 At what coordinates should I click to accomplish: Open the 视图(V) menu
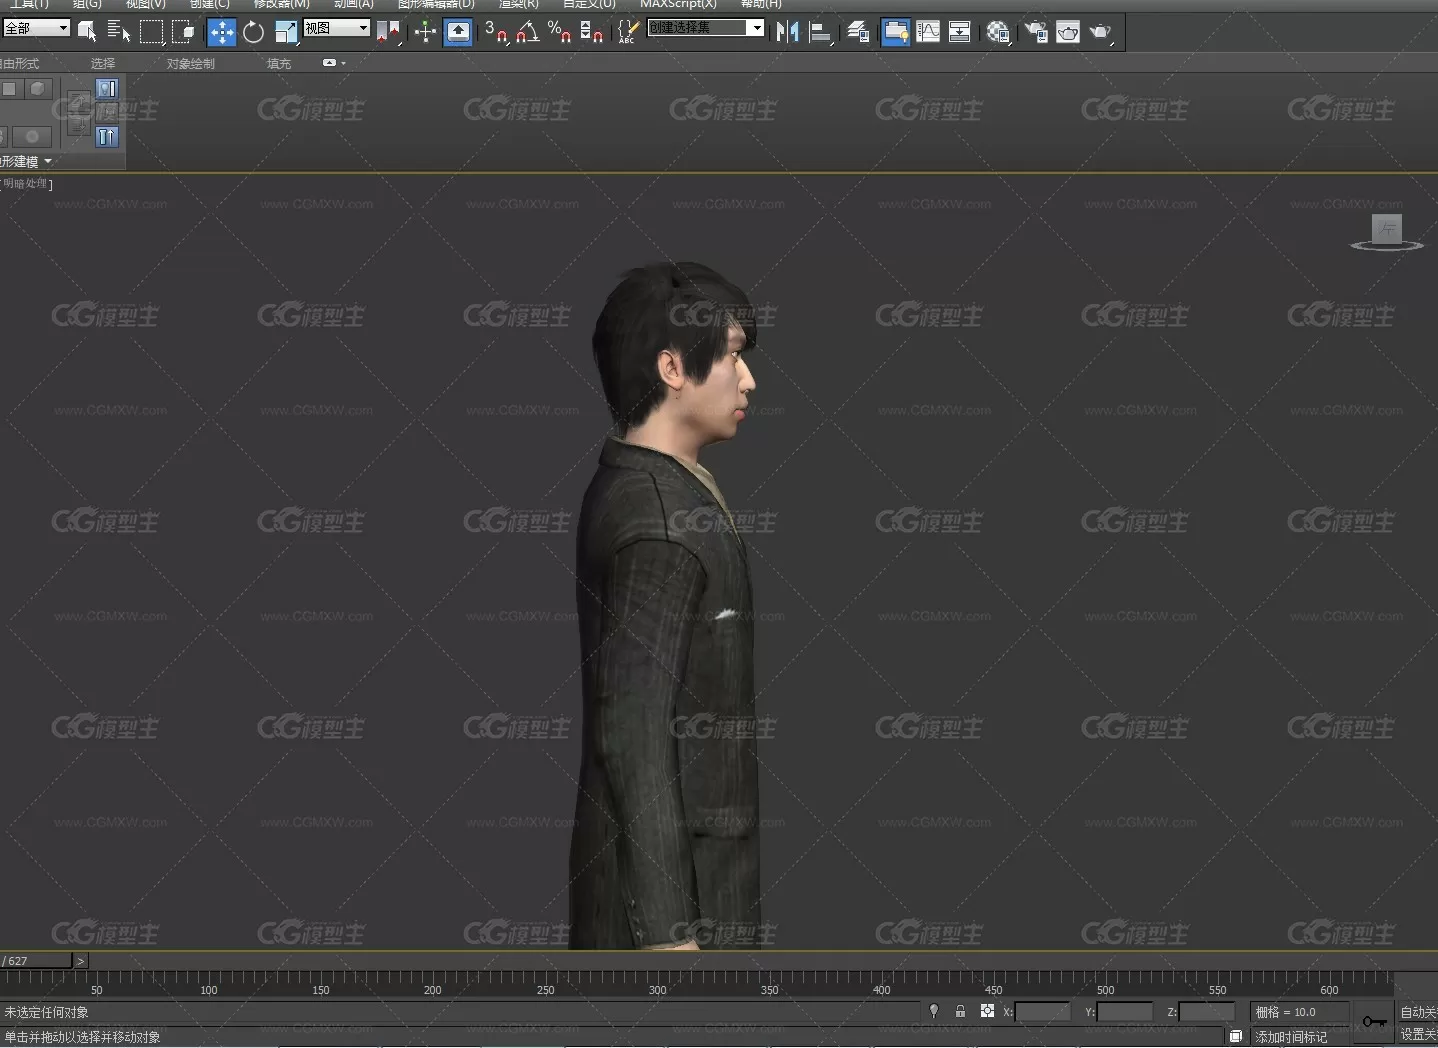point(146,4)
